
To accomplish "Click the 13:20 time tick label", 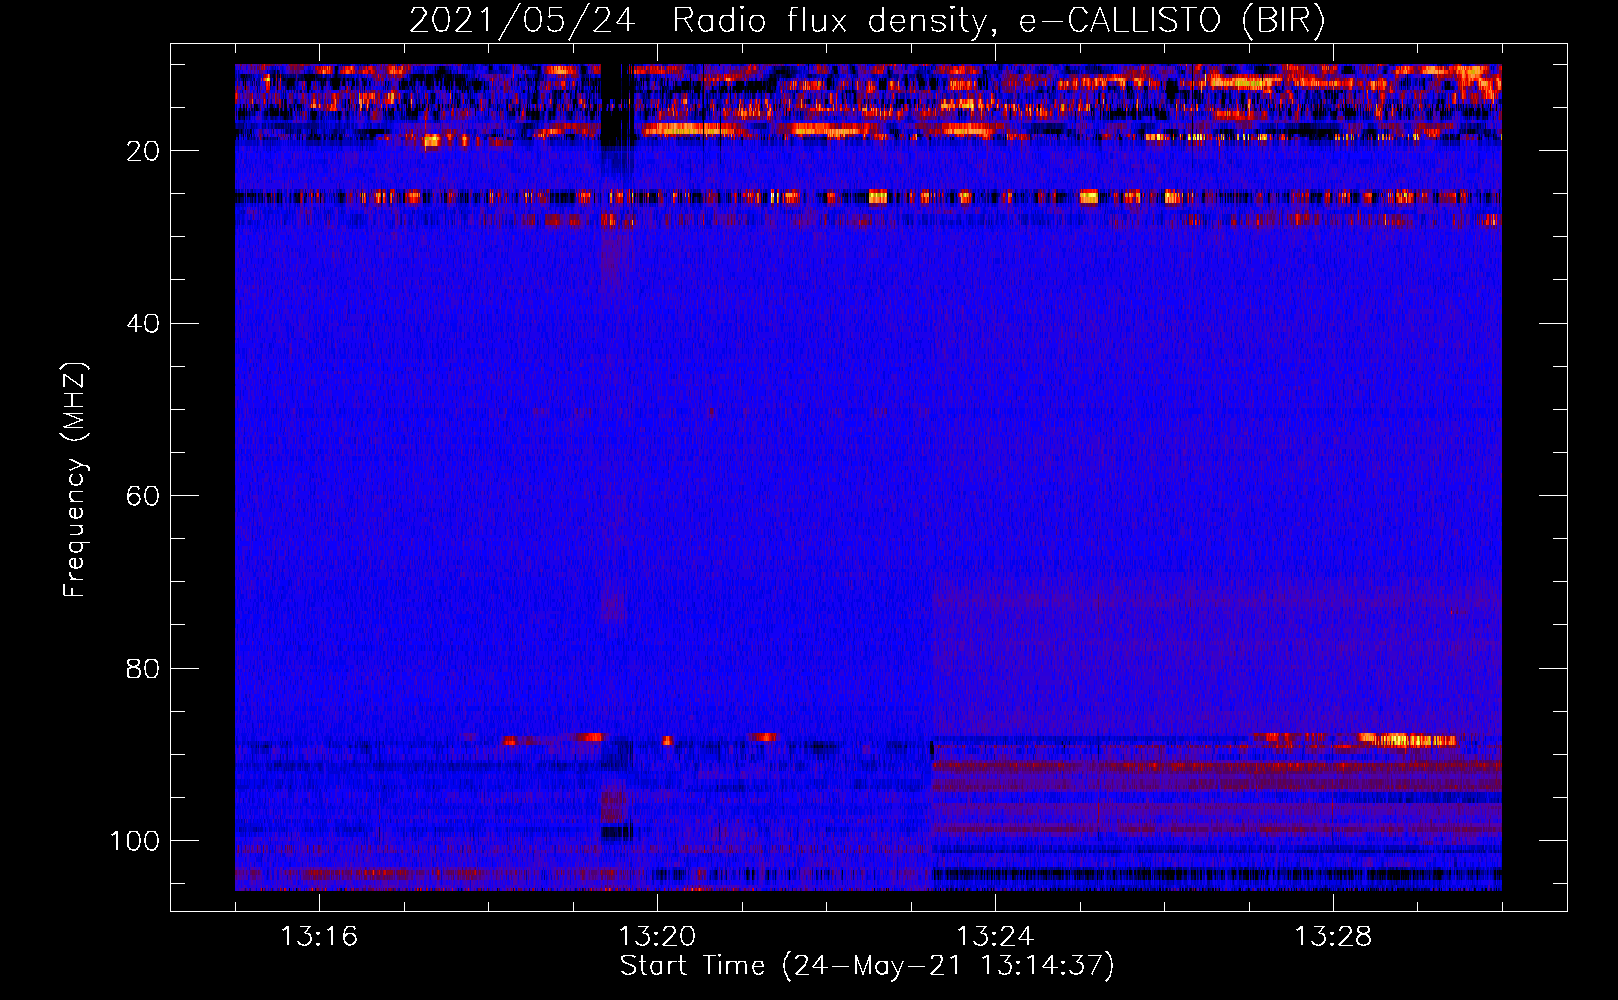I will coord(657,937).
